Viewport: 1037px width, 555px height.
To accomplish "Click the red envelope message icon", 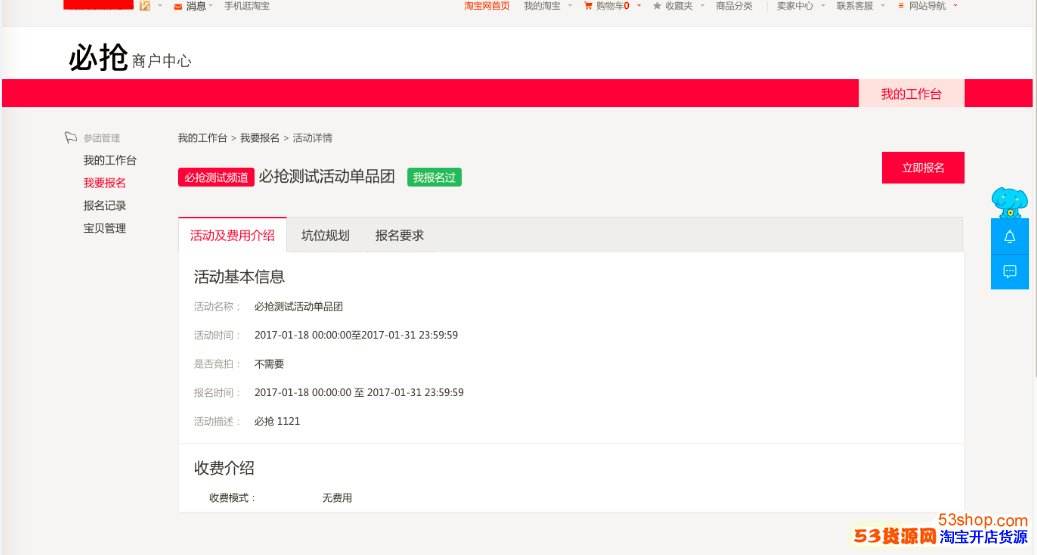I will 178,7.
